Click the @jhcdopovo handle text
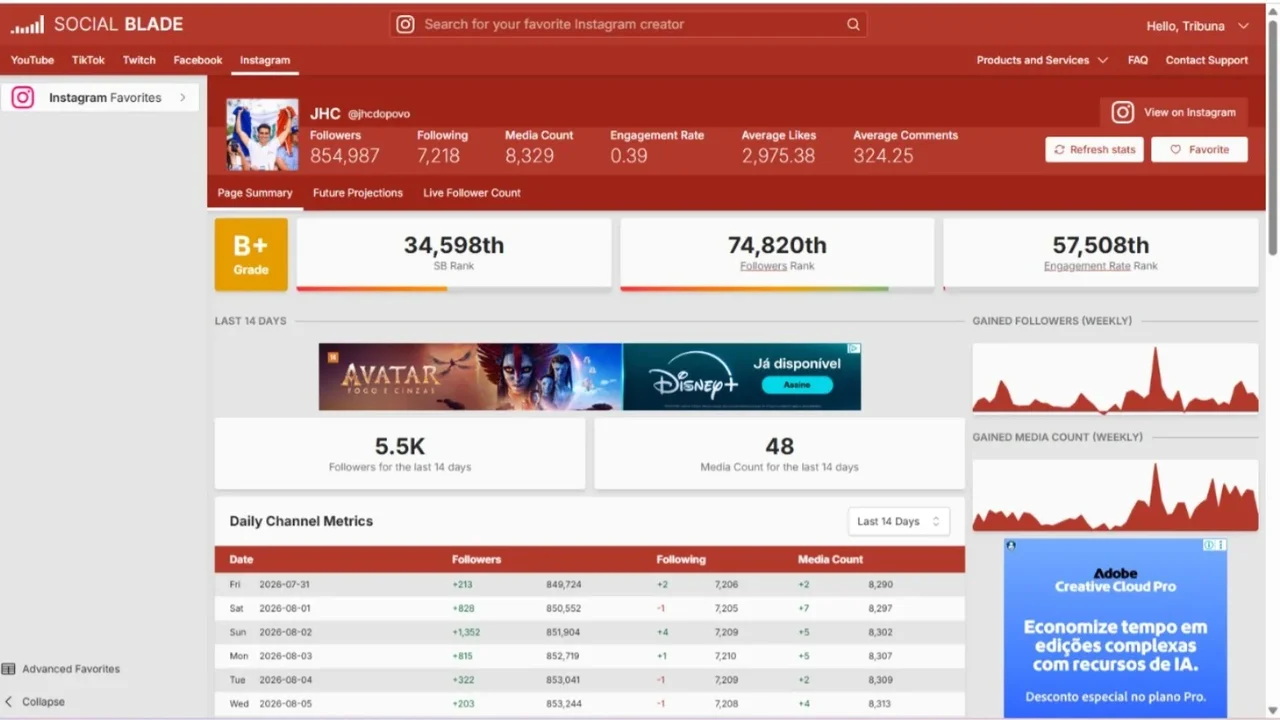 (x=379, y=114)
